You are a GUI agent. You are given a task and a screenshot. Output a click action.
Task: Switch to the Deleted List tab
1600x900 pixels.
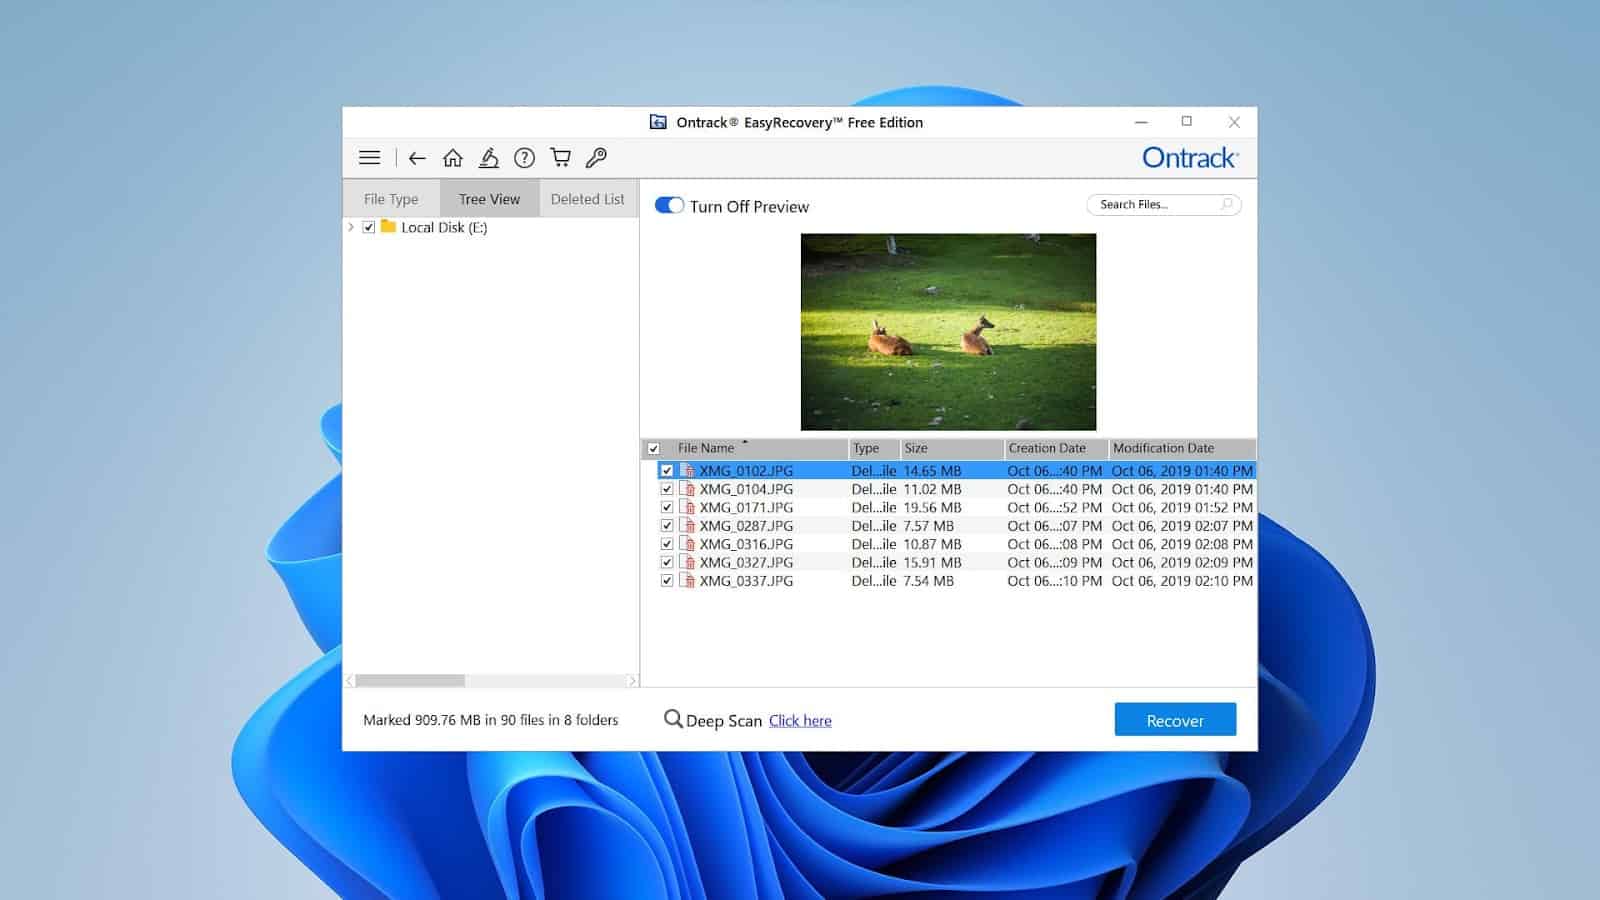click(x=588, y=198)
